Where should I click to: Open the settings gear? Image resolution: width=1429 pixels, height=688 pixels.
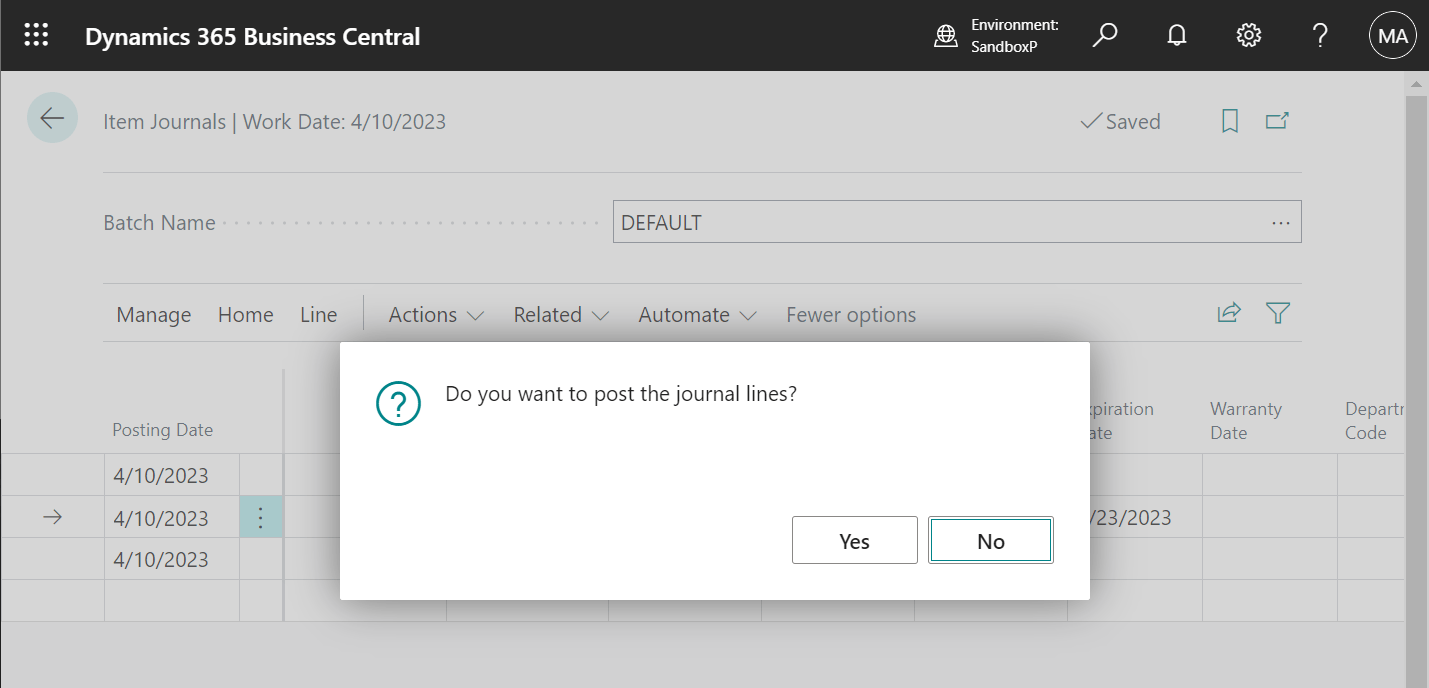pos(1248,34)
